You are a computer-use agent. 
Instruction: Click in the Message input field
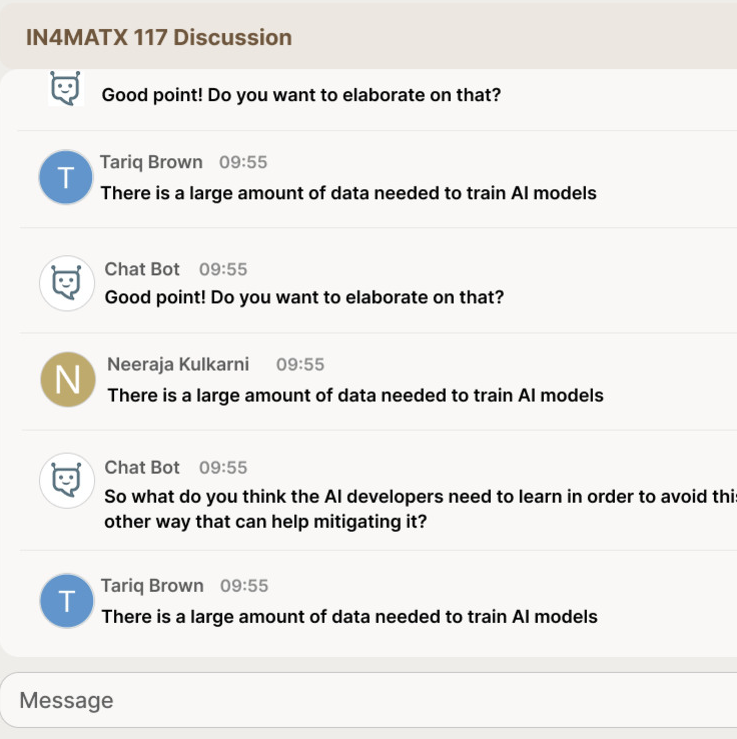[x=368, y=700]
